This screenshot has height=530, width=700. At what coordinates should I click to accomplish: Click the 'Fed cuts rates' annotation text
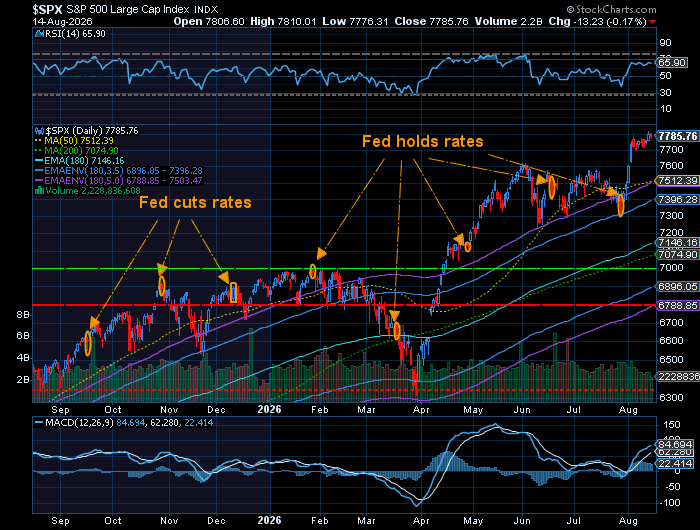tap(195, 203)
